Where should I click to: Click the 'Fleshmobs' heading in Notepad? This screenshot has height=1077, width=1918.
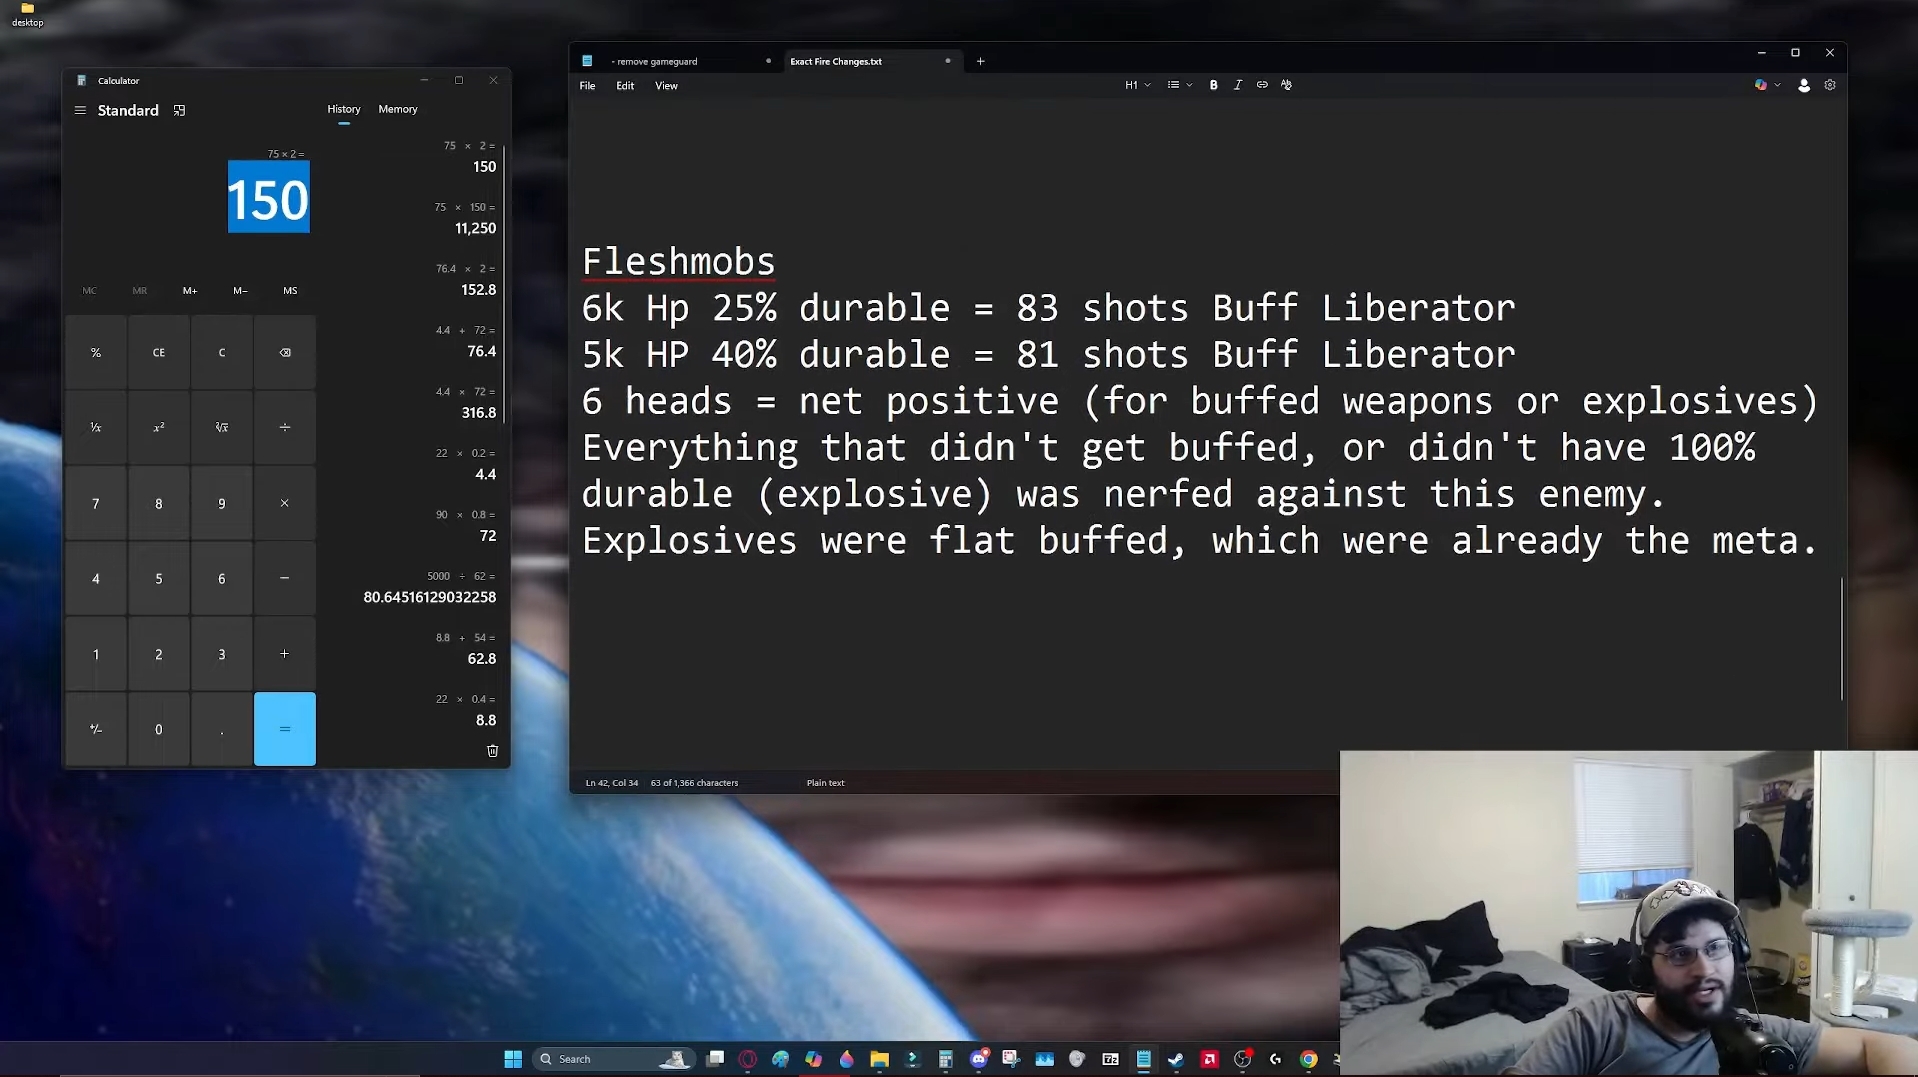[679, 262]
